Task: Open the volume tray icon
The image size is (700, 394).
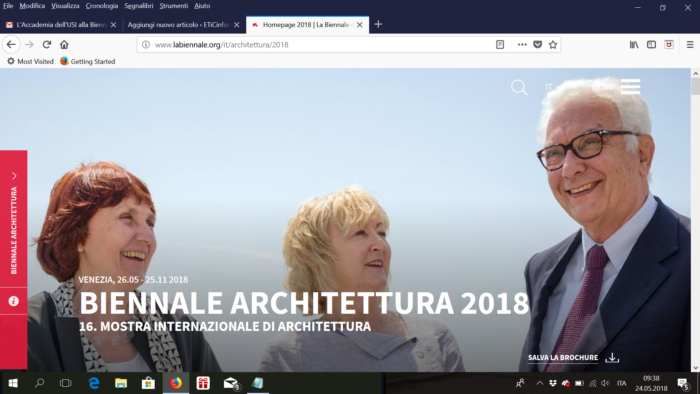Action: [605, 383]
